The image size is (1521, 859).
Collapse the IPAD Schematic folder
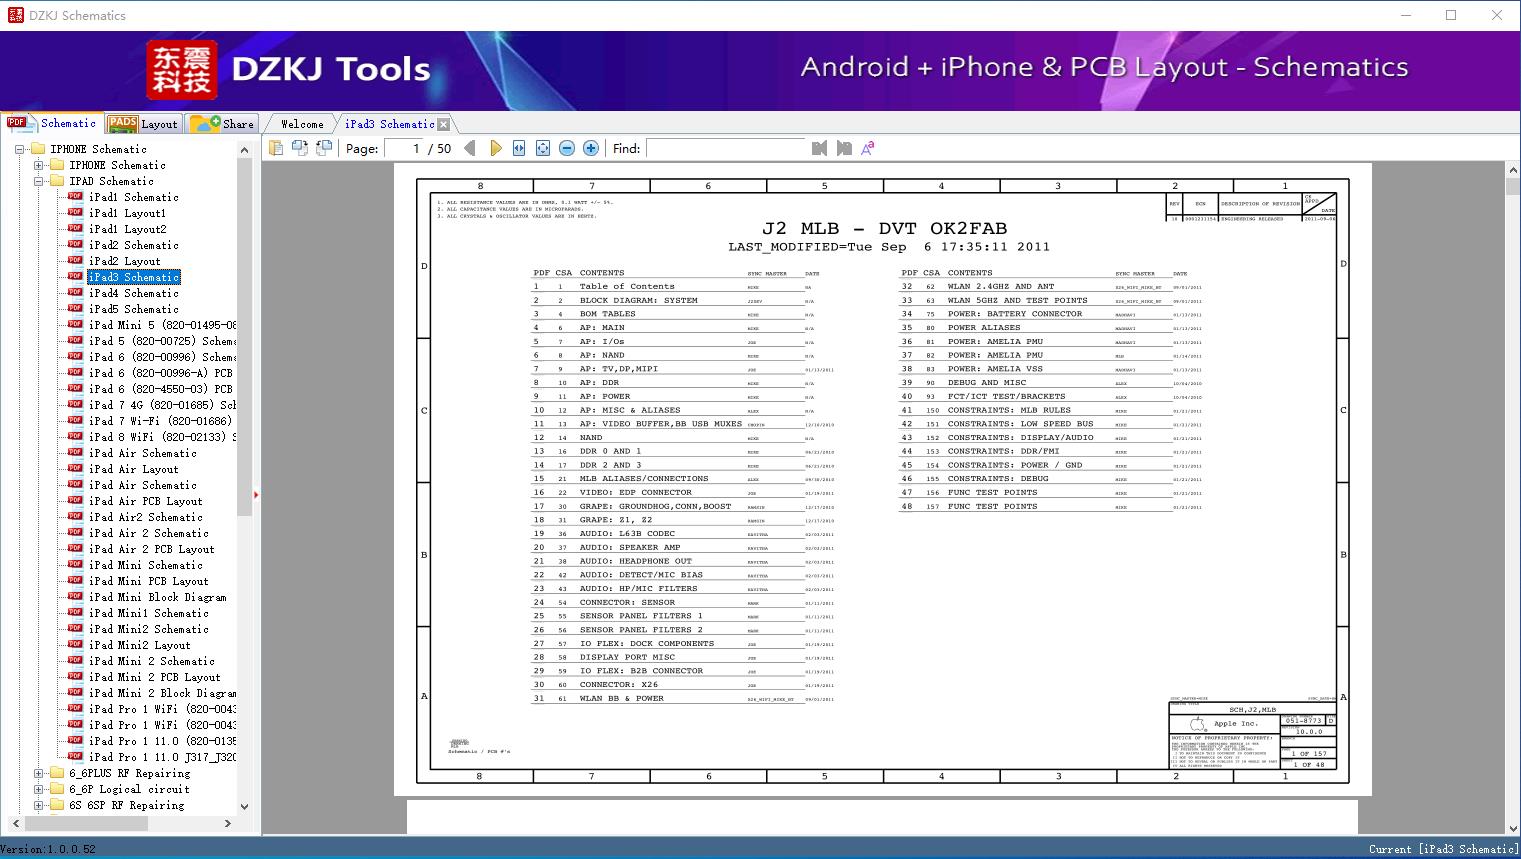[39, 181]
